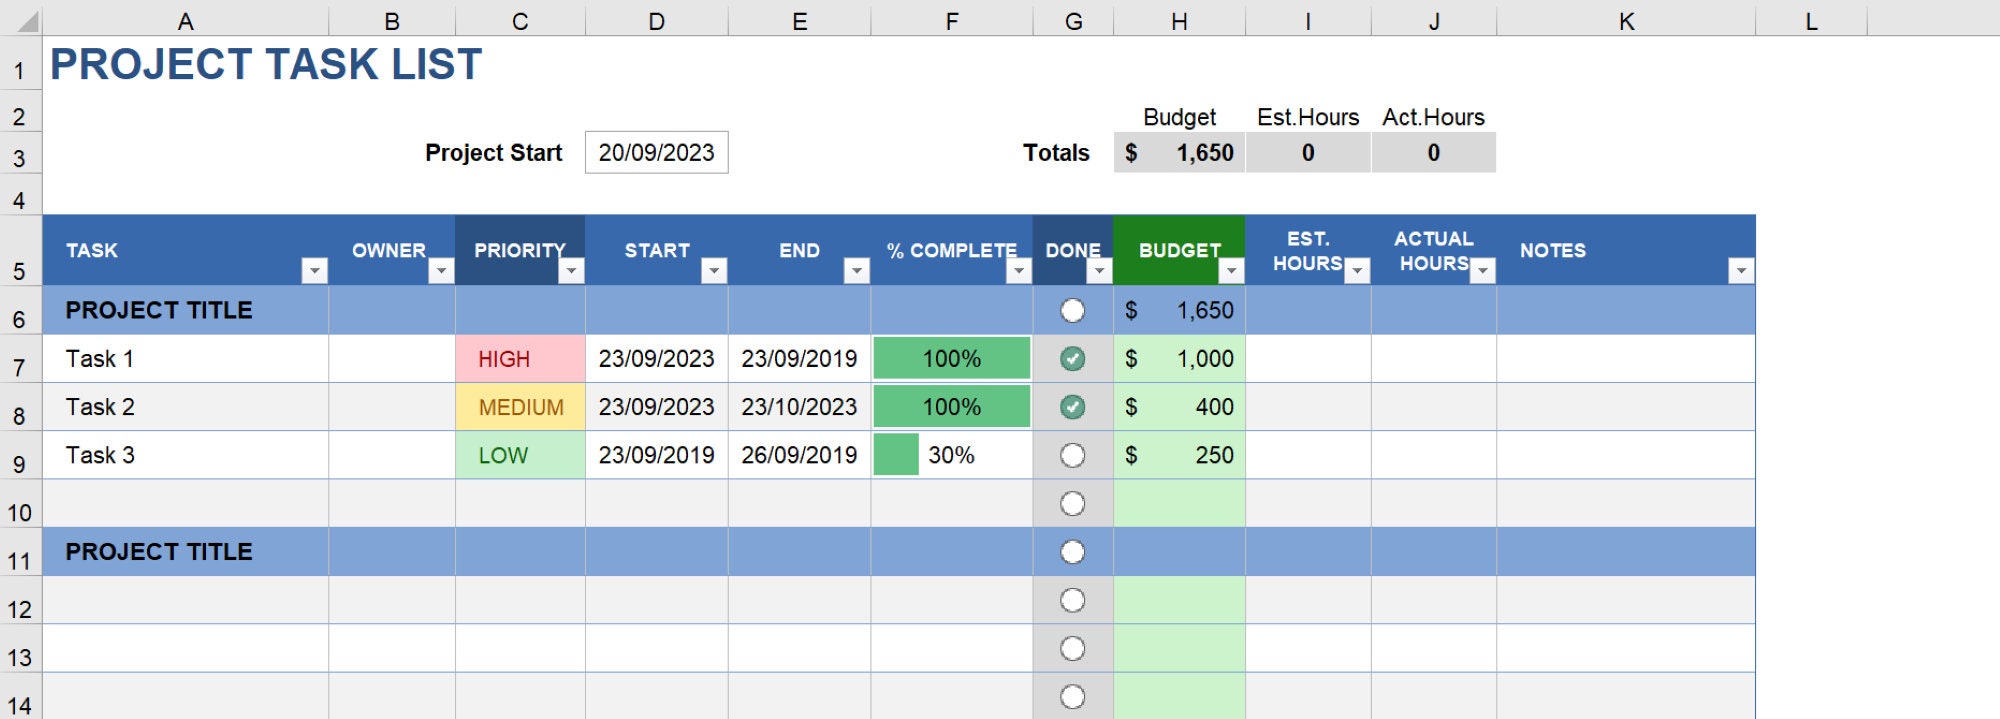Toggle the done circle in row 10
The height and width of the screenshot is (719, 2000).
1073,504
